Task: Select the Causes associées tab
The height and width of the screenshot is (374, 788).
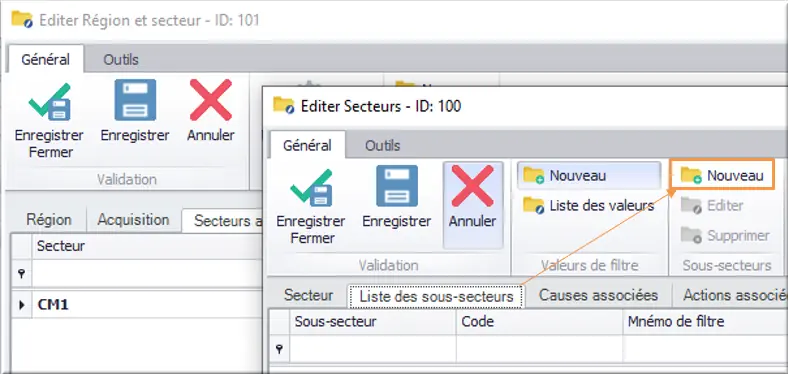Action: point(598,295)
